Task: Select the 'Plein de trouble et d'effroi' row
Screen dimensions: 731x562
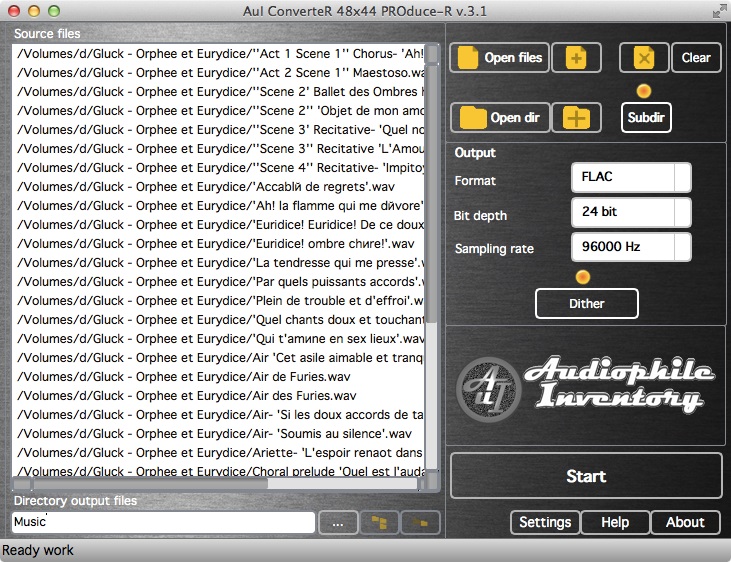Action: [x=218, y=301]
